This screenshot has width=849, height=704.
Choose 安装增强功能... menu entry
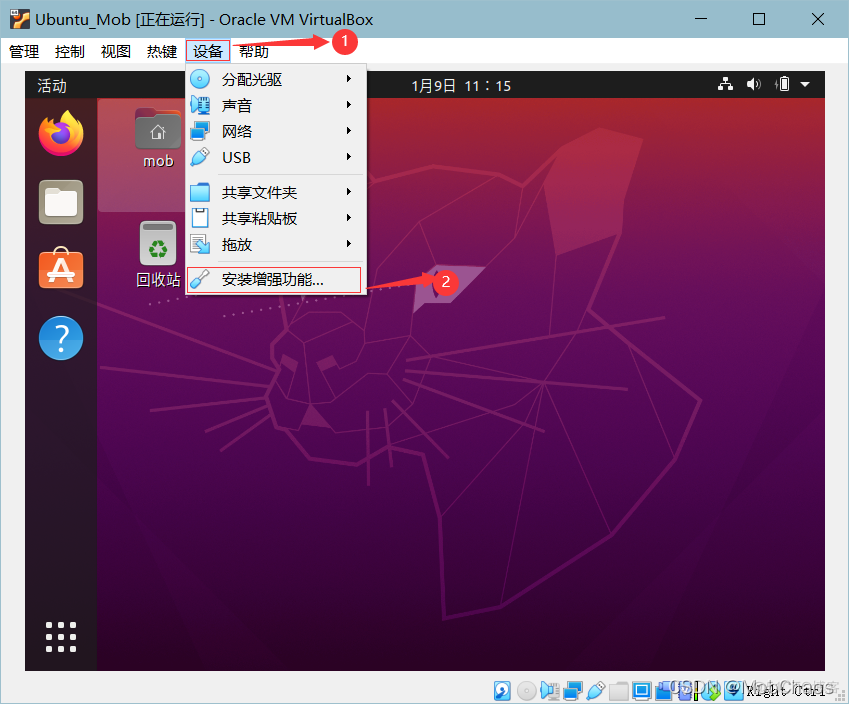pos(274,280)
